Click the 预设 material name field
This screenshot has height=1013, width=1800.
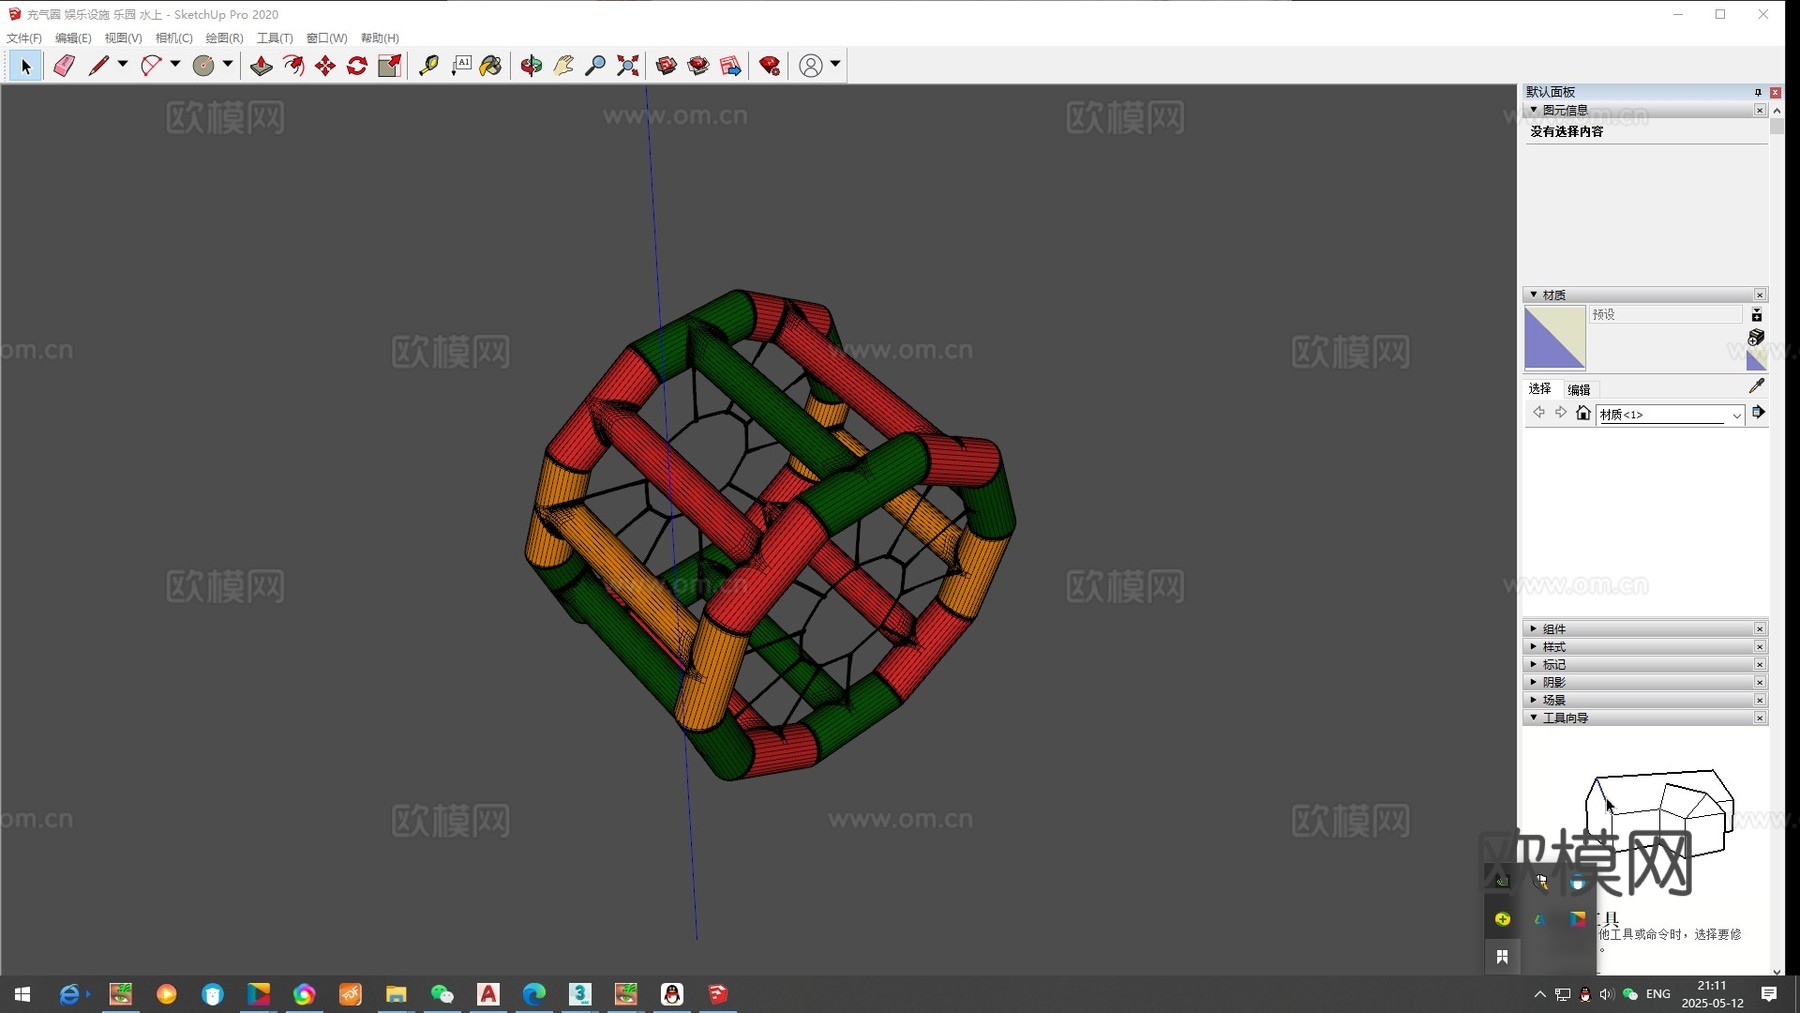click(x=1665, y=315)
